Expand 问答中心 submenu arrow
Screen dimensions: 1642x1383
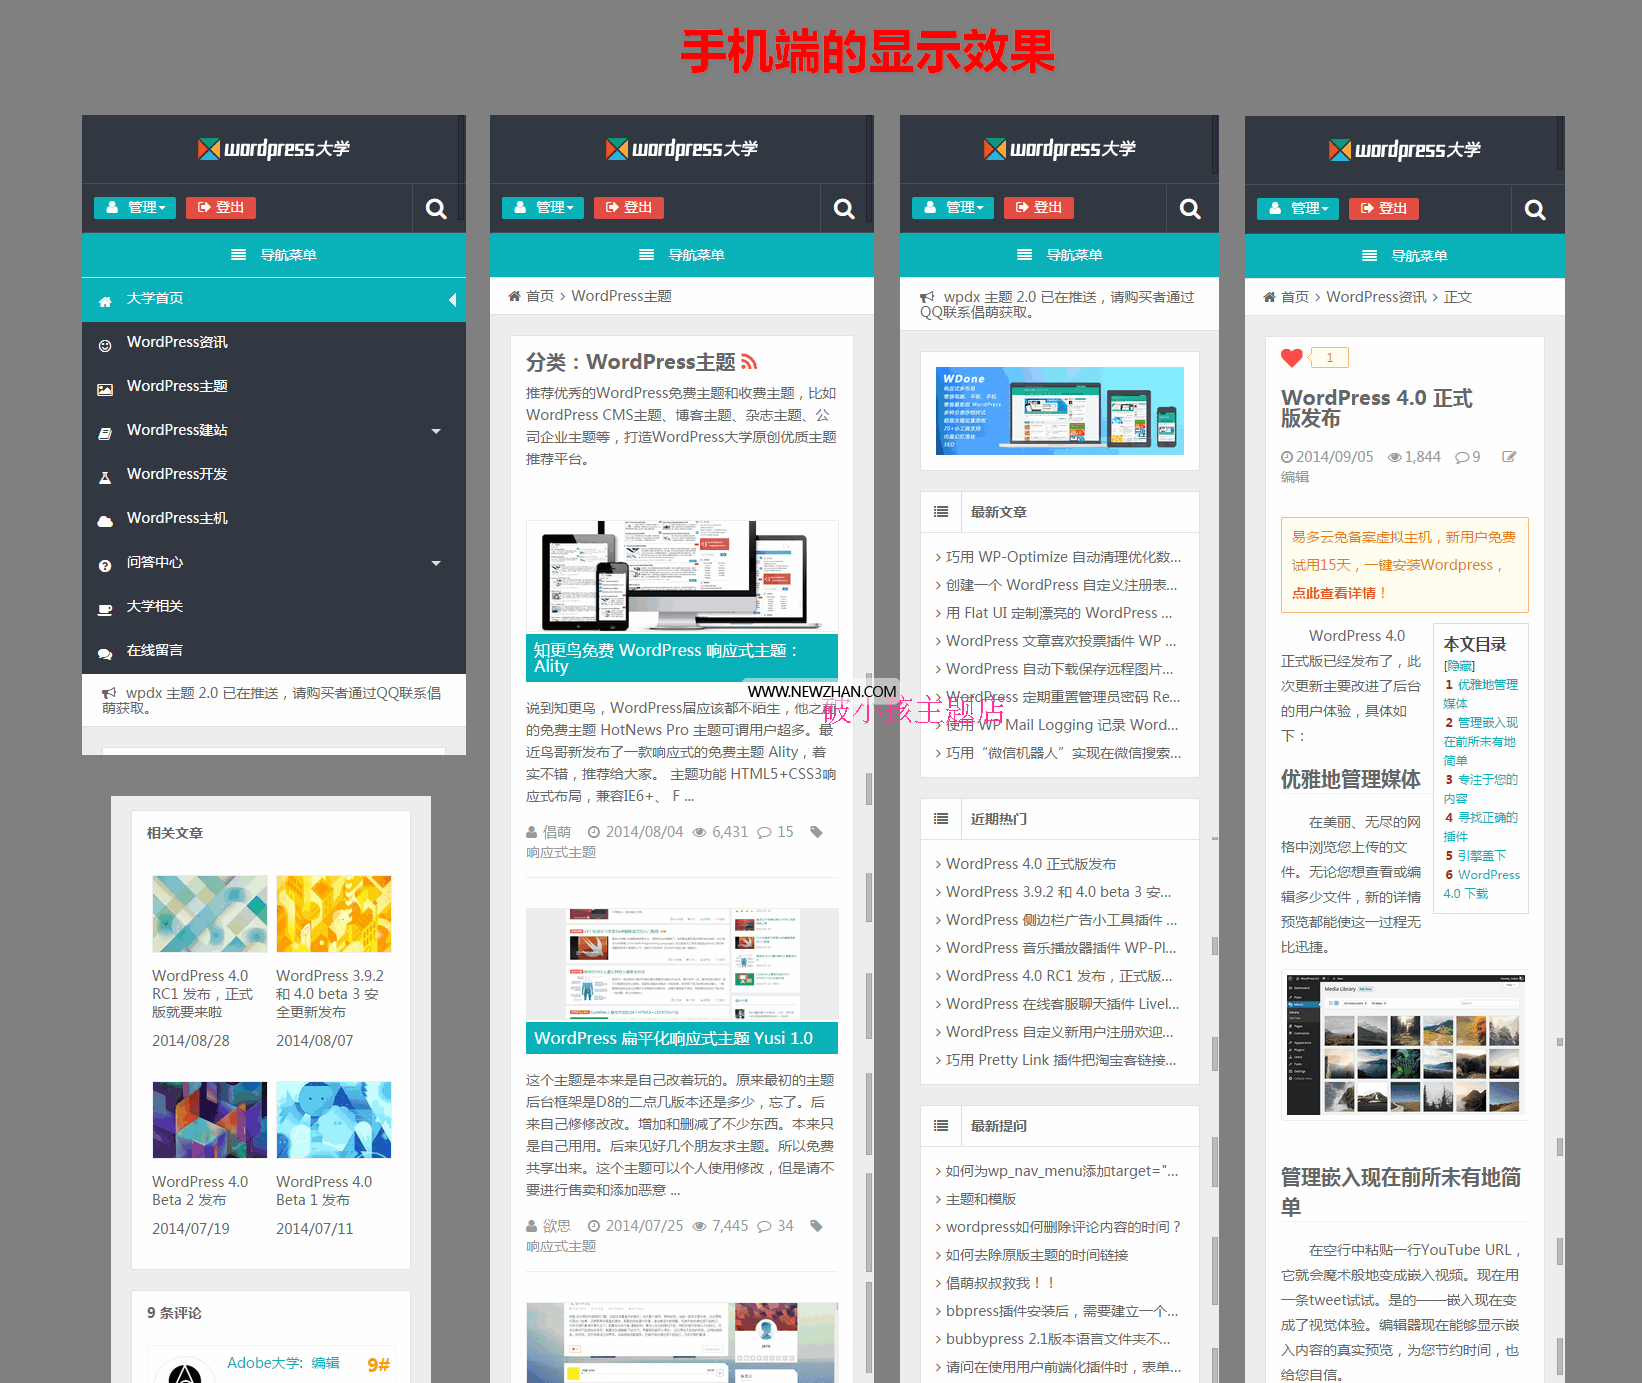[436, 563]
